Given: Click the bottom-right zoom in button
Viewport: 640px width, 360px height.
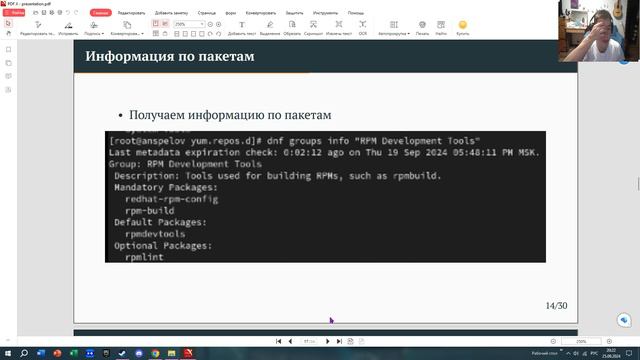Looking at the screenshot, I should 609,341.
